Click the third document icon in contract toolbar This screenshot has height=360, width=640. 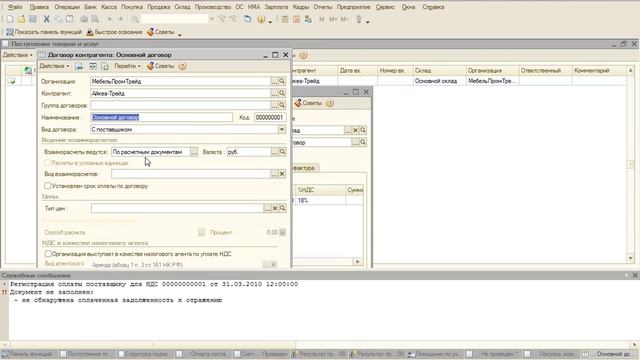(105, 66)
